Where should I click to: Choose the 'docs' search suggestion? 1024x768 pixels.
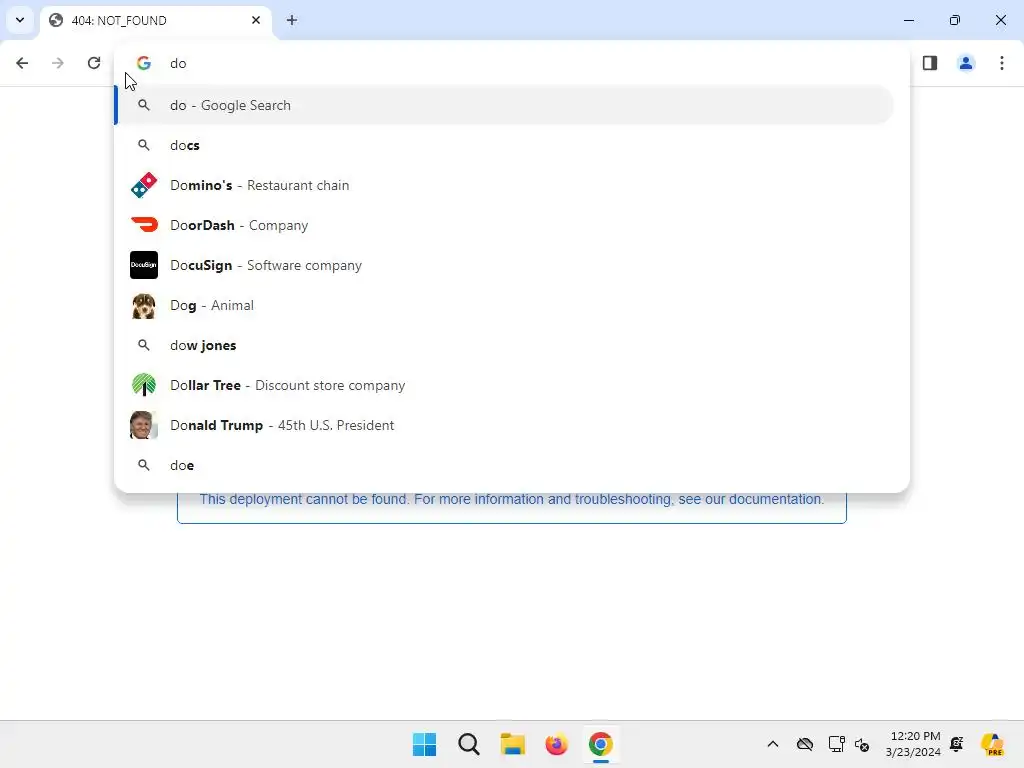(504, 145)
